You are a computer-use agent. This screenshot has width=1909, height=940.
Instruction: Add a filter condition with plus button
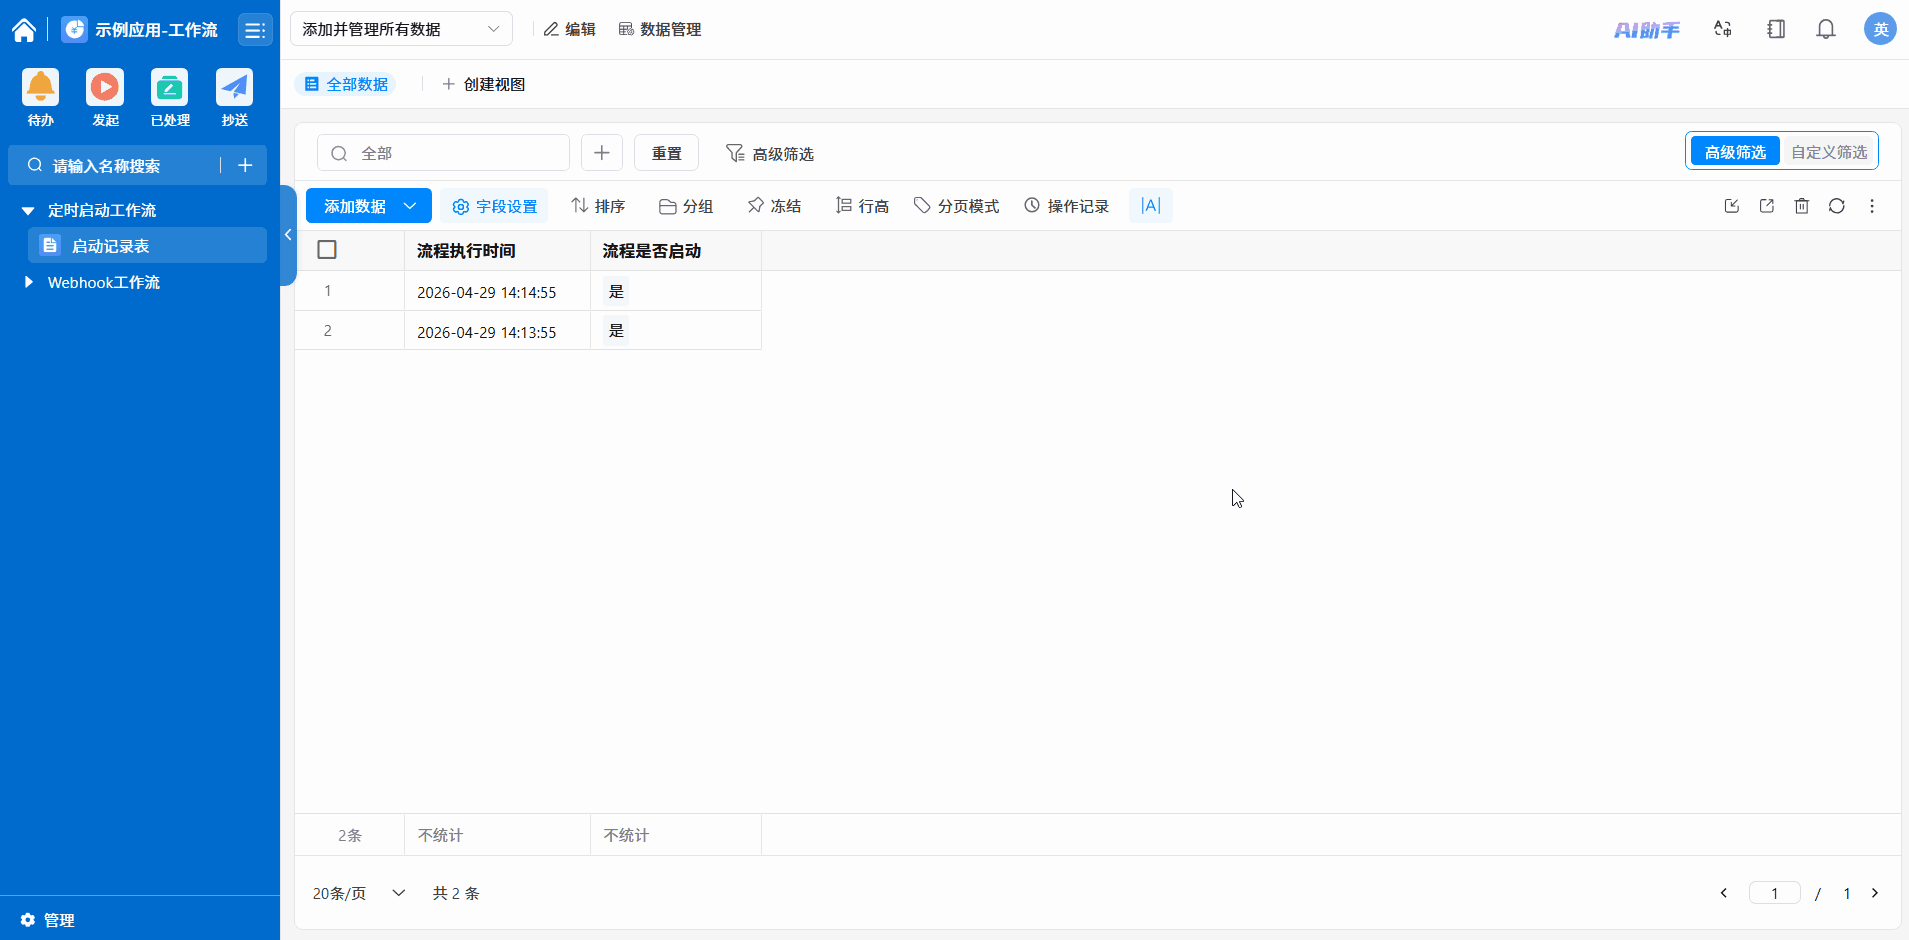(x=602, y=153)
